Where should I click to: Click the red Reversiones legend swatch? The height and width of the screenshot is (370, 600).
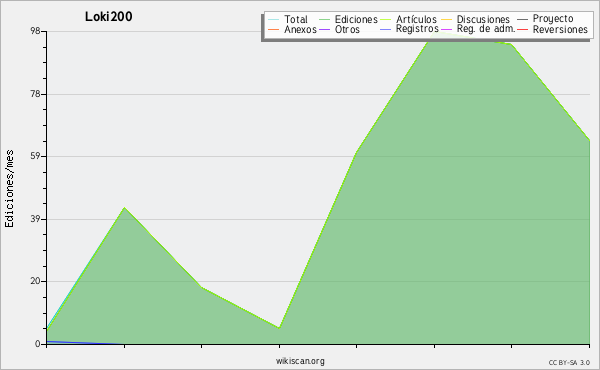coord(522,29)
